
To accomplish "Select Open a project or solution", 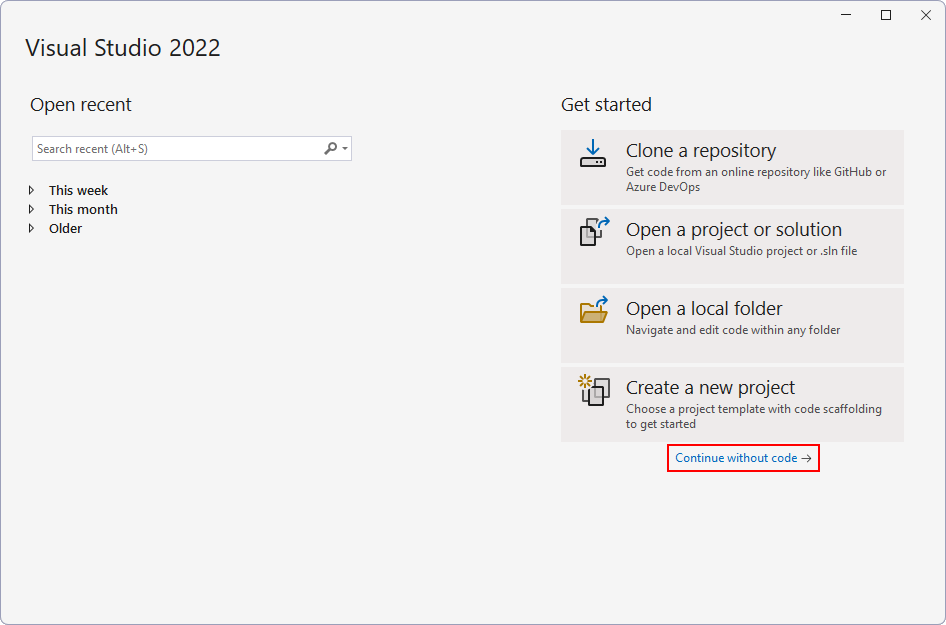I will coord(732,245).
